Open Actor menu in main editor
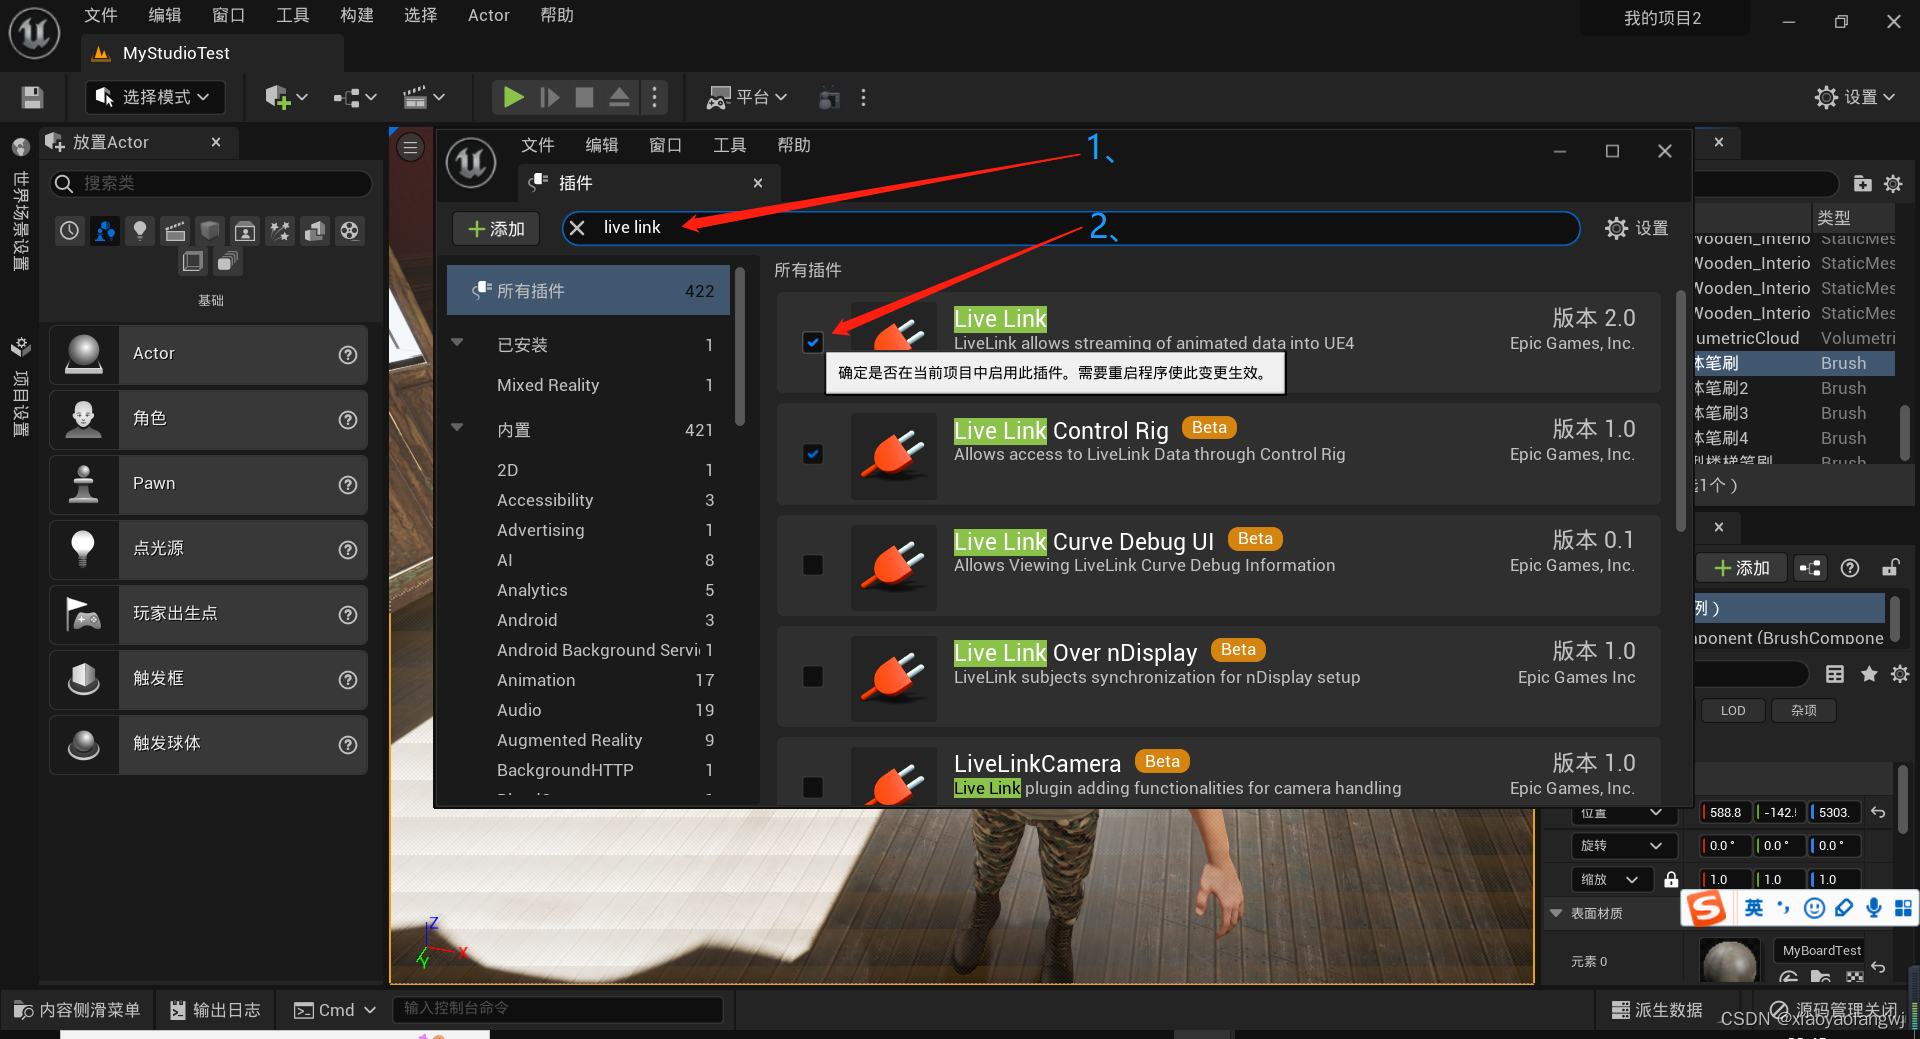Image resolution: width=1920 pixels, height=1039 pixels. pyautogui.click(x=489, y=15)
